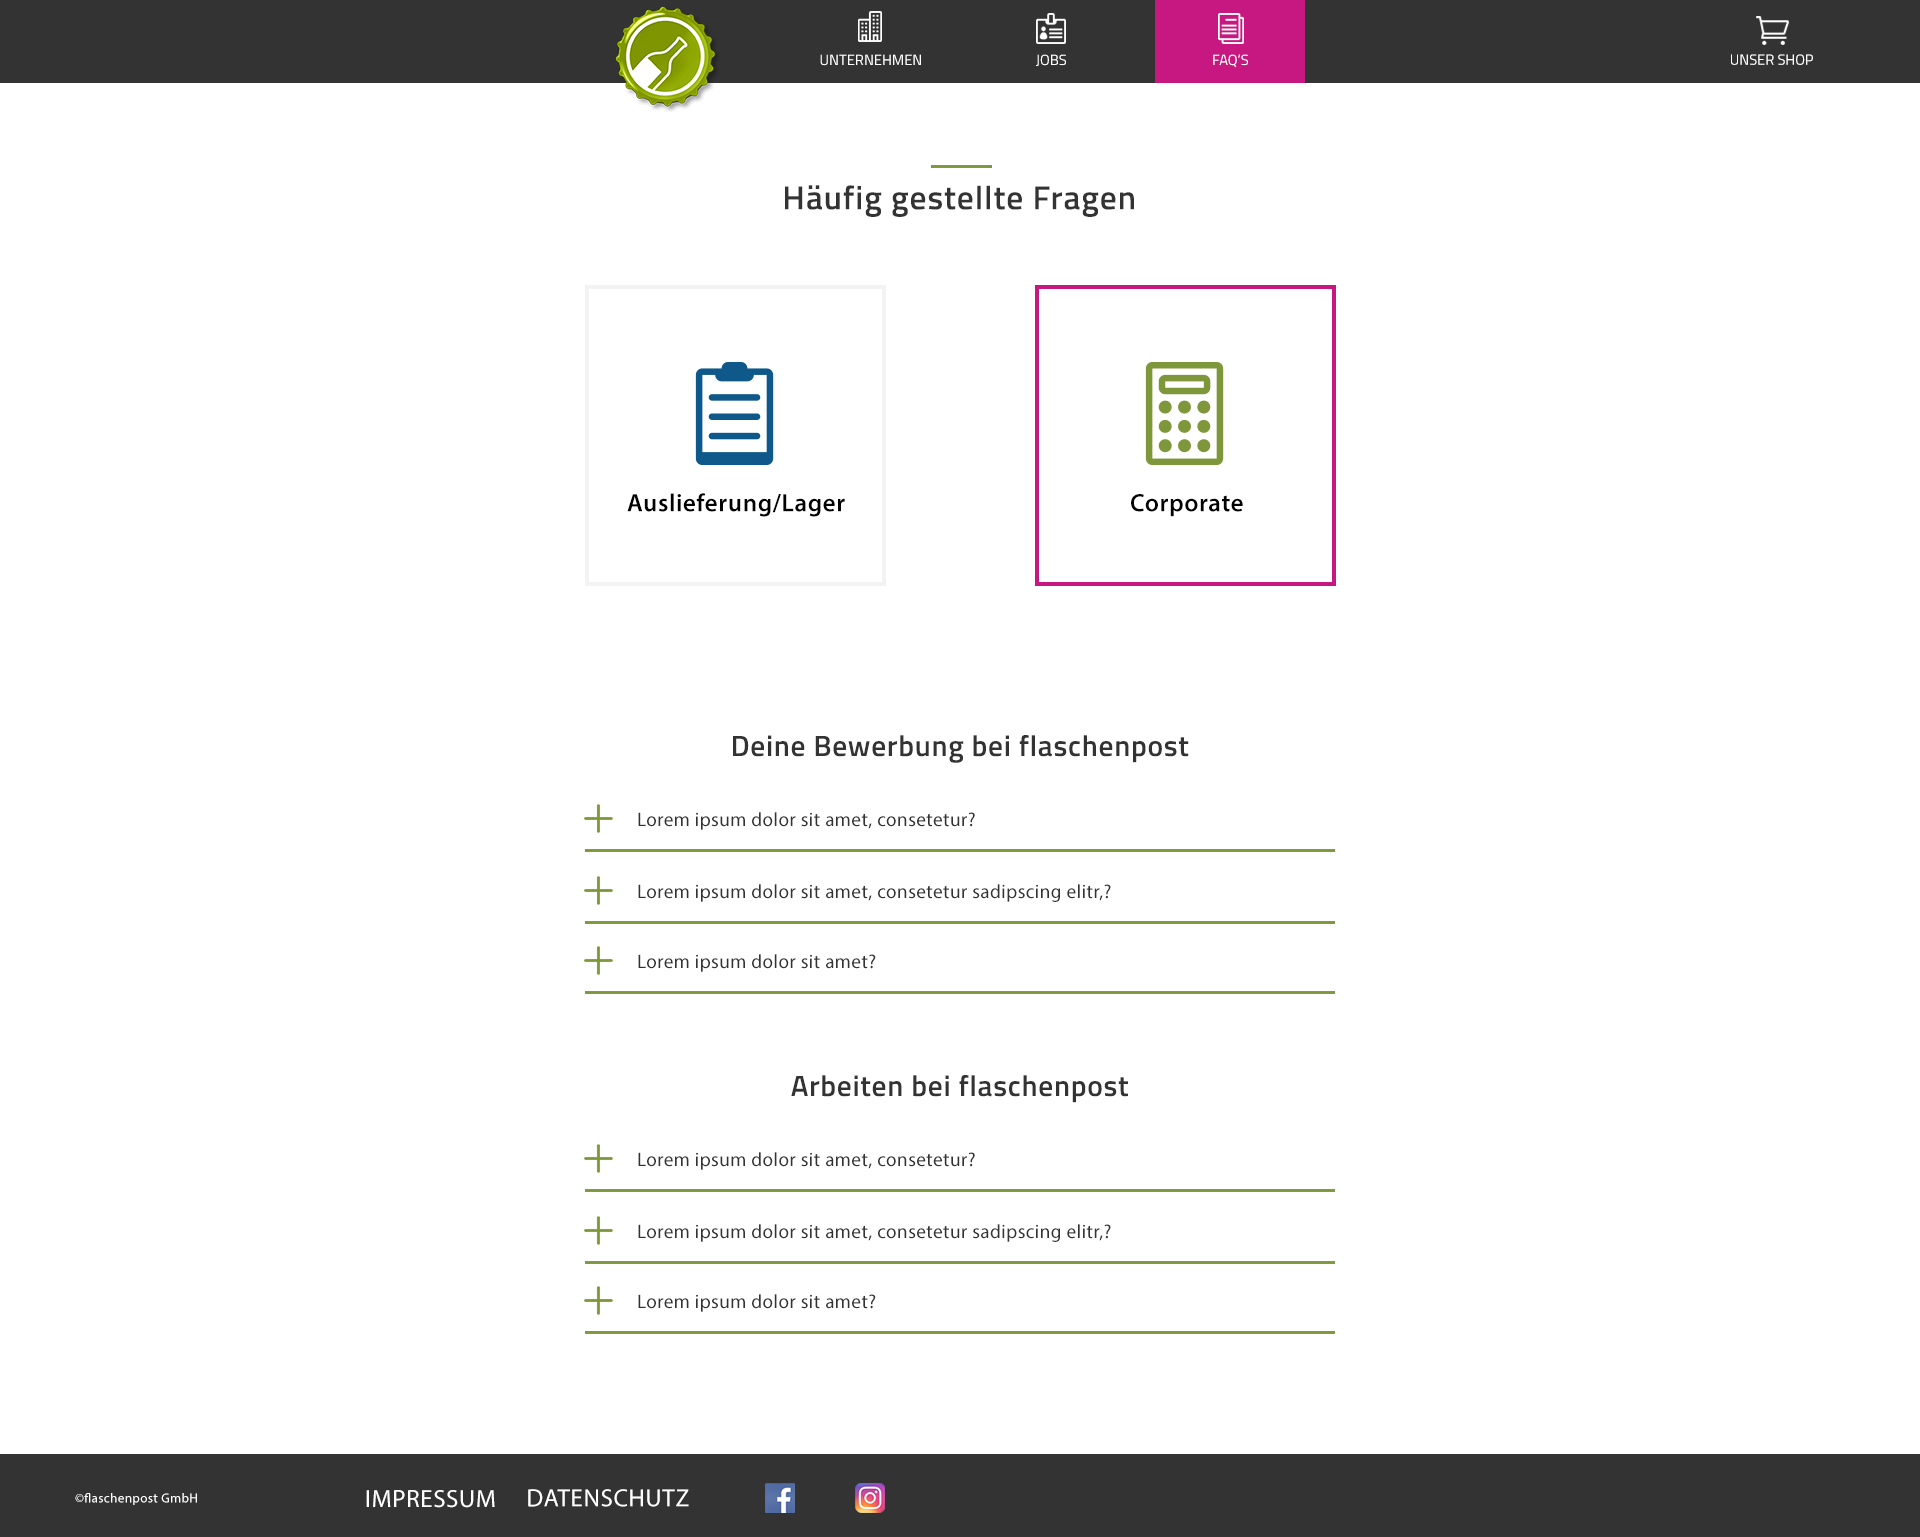Click the ©flaschenpost GmbH copyright text
The width and height of the screenshot is (1920, 1537).
click(x=136, y=1498)
